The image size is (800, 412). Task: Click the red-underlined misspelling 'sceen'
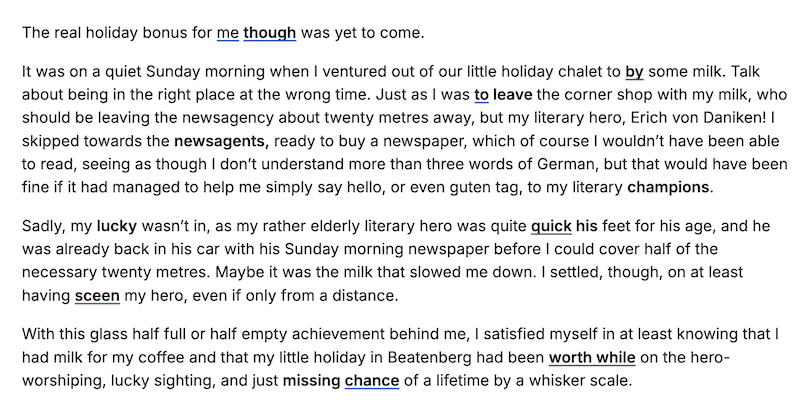pos(97,296)
